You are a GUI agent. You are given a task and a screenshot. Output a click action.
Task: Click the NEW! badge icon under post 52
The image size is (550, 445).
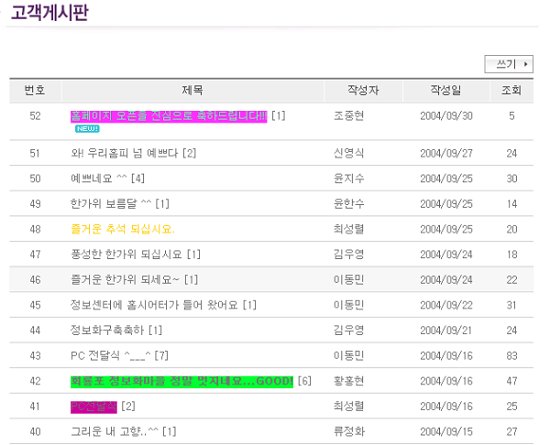(x=87, y=129)
